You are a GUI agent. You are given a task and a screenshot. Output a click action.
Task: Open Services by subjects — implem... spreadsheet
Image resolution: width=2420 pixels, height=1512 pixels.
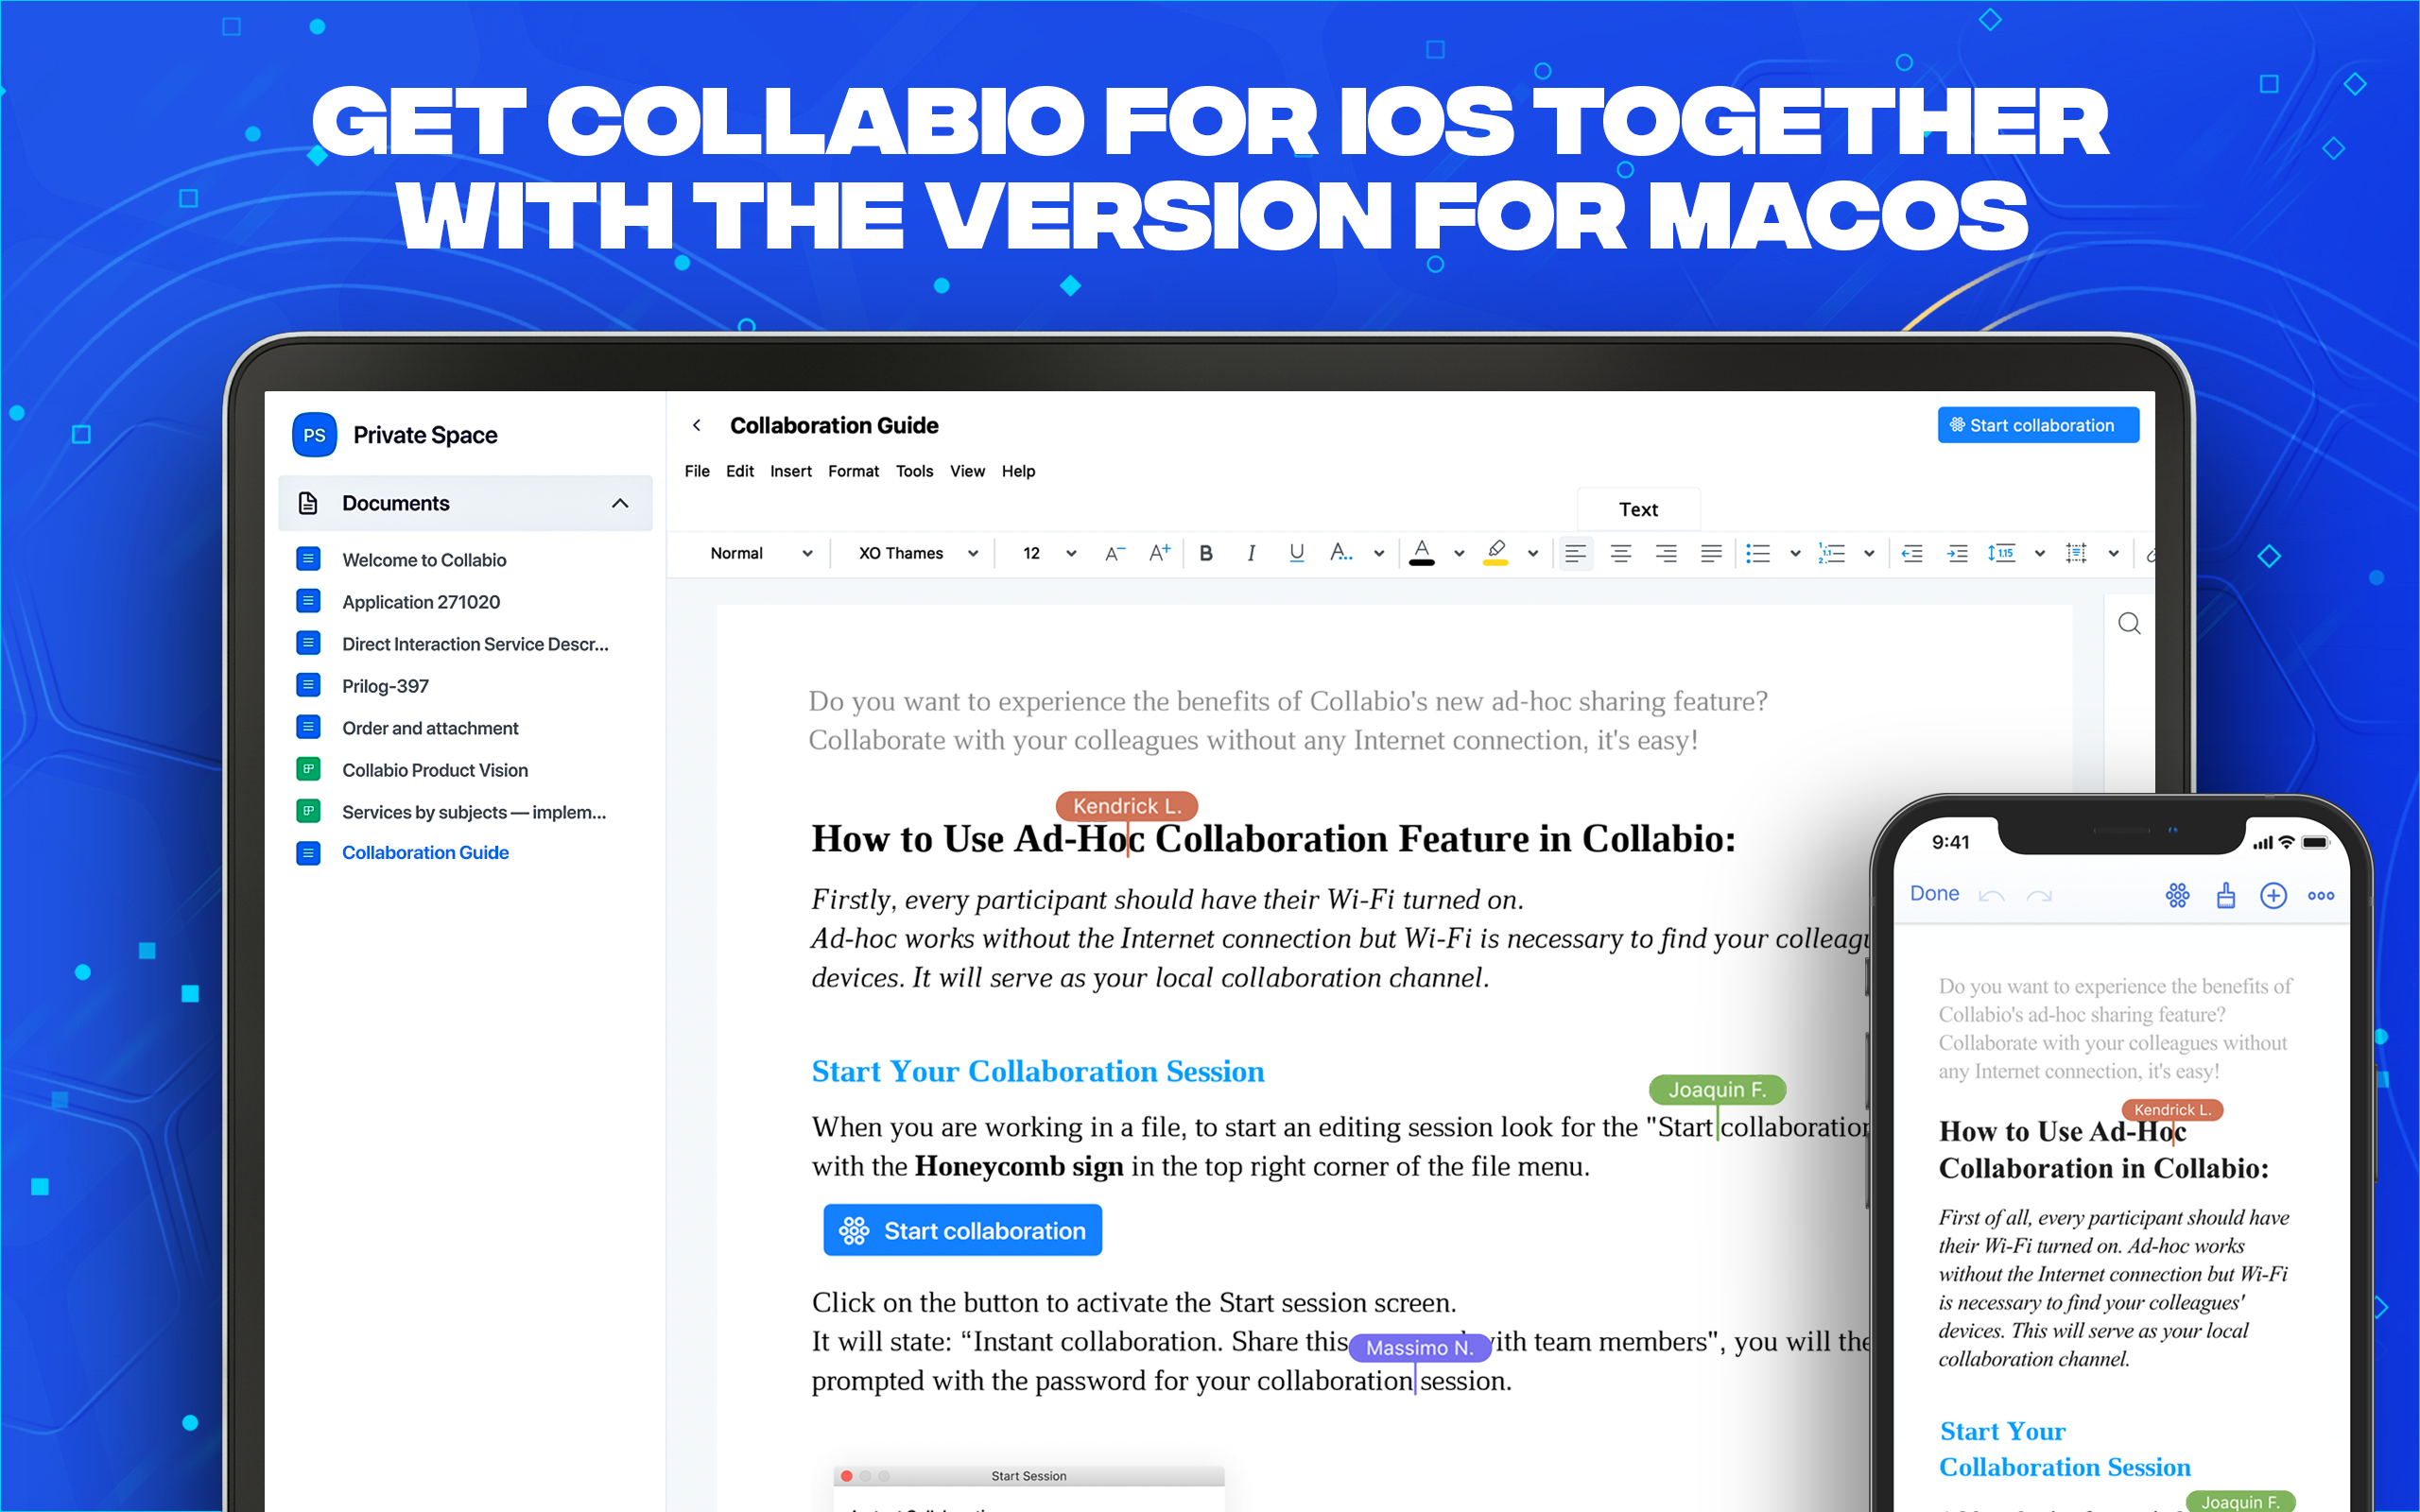point(473,812)
